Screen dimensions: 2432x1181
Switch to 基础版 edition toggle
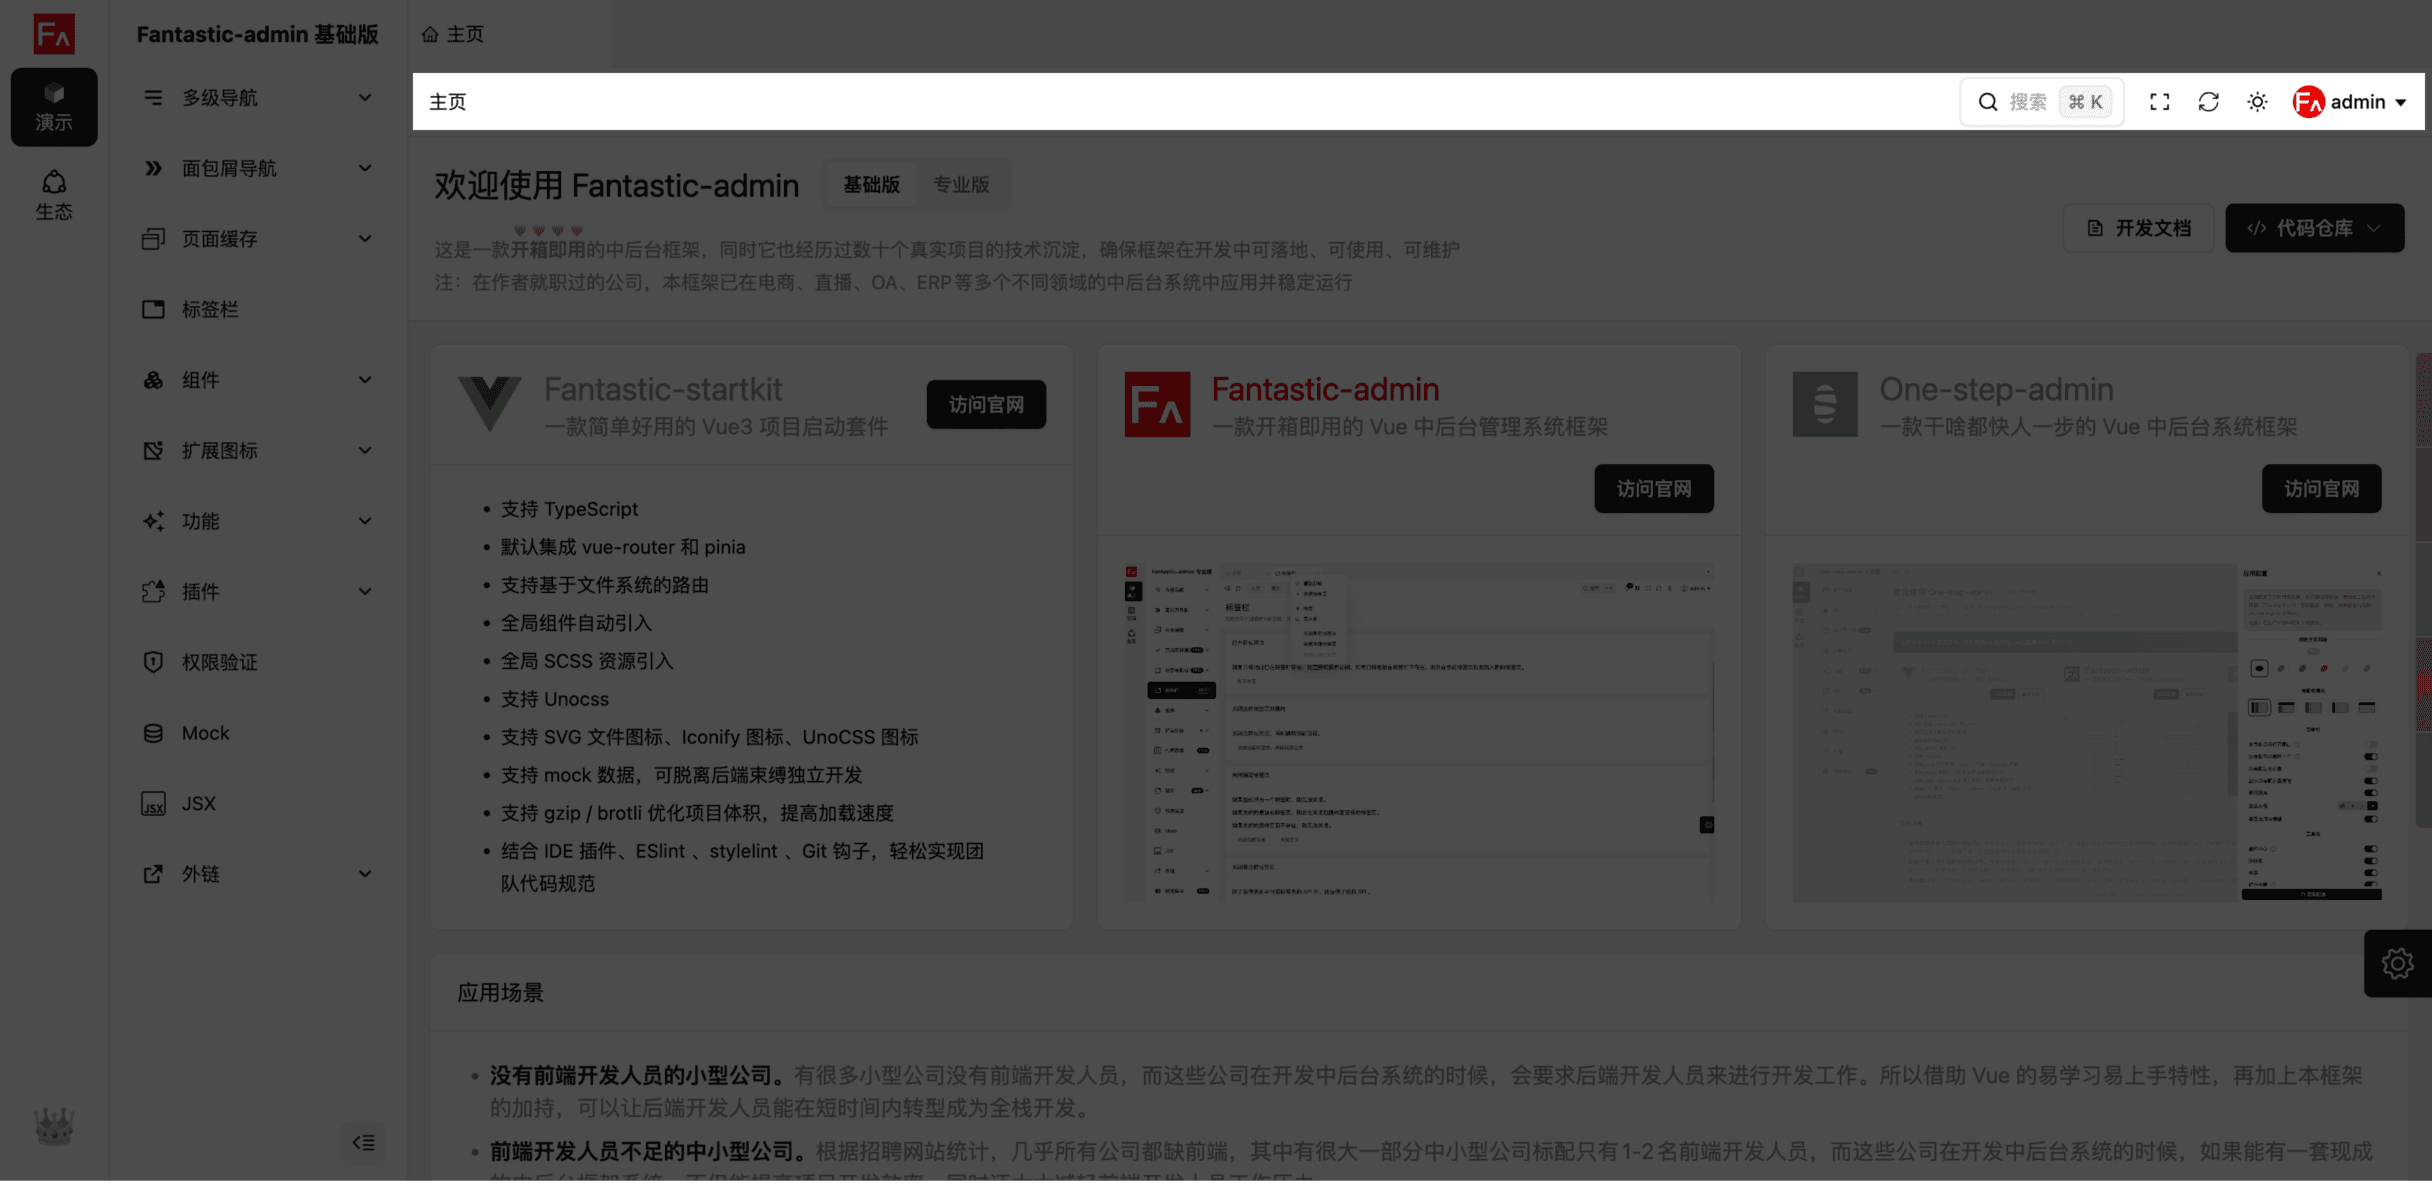(871, 185)
